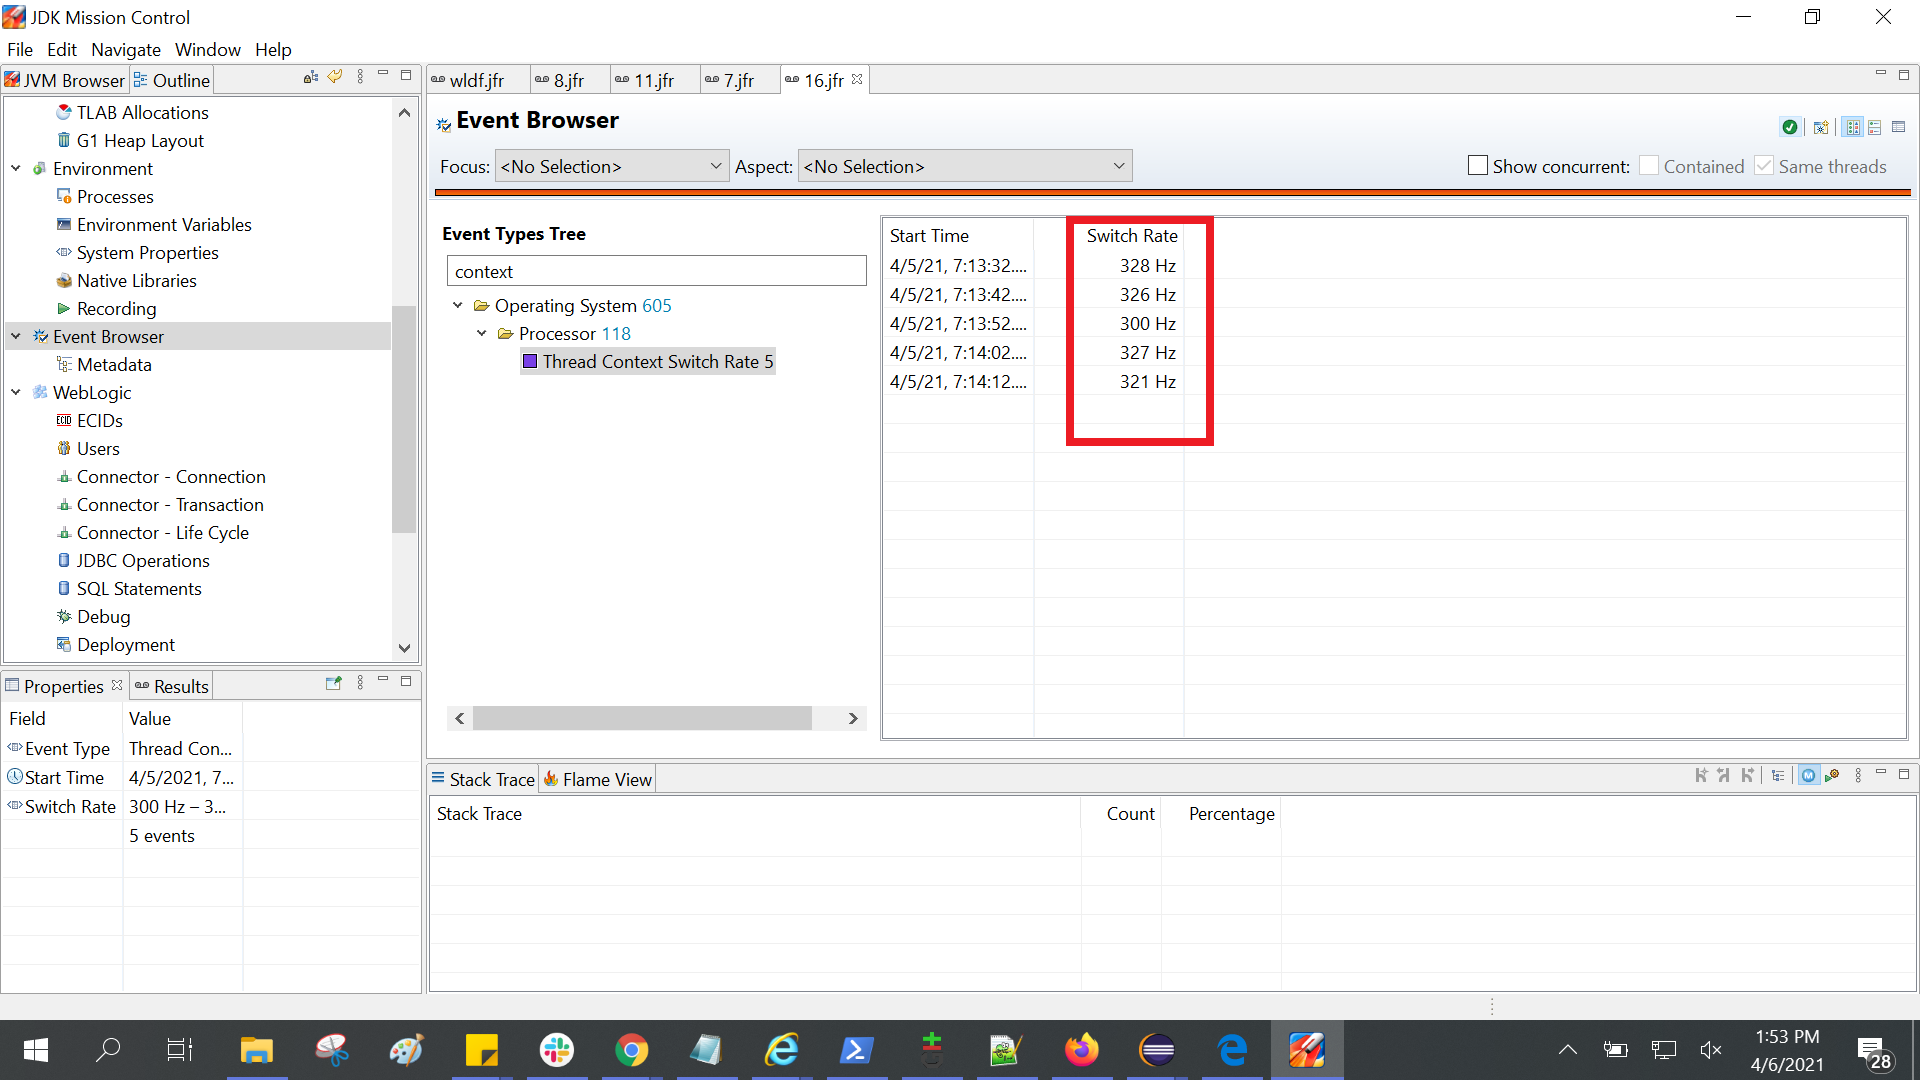Tick the Contained checkbox
This screenshot has height=1080, width=1920.
click(1649, 166)
